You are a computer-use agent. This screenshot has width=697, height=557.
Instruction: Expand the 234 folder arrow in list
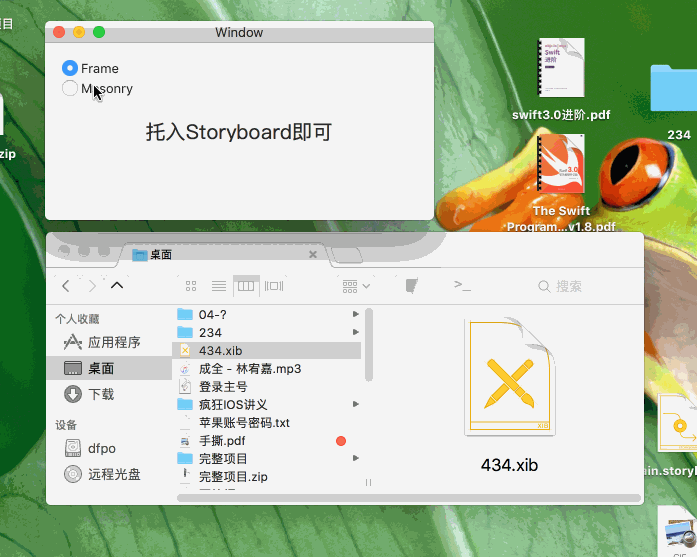356,332
